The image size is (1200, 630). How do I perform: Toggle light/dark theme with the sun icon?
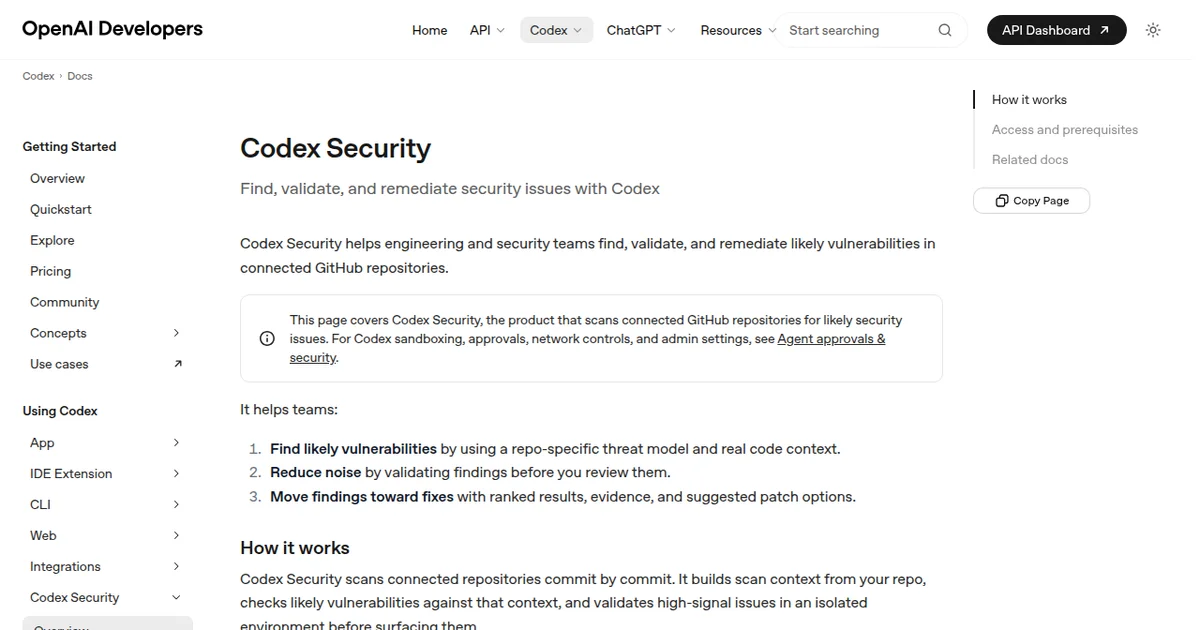pyautogui.click(x=1152, y=30)
